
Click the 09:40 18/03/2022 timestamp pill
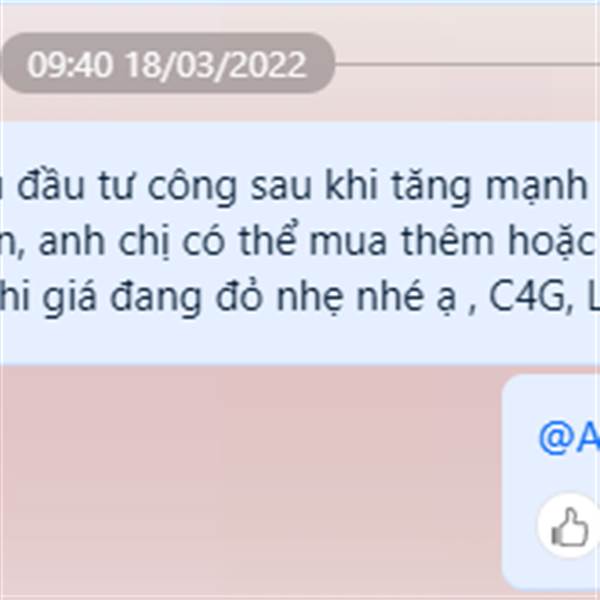click(168, 64)
